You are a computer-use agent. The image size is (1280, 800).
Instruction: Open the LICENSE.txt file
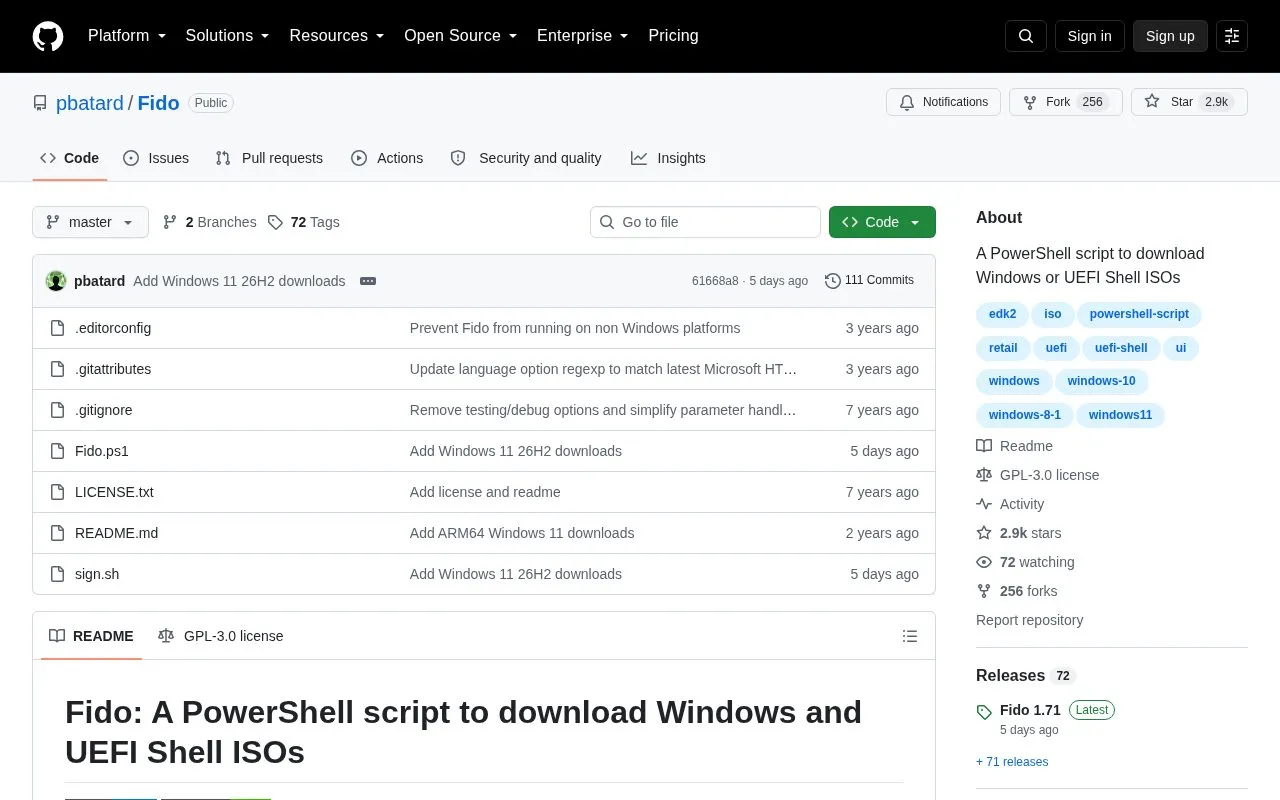tap(114, 492)
